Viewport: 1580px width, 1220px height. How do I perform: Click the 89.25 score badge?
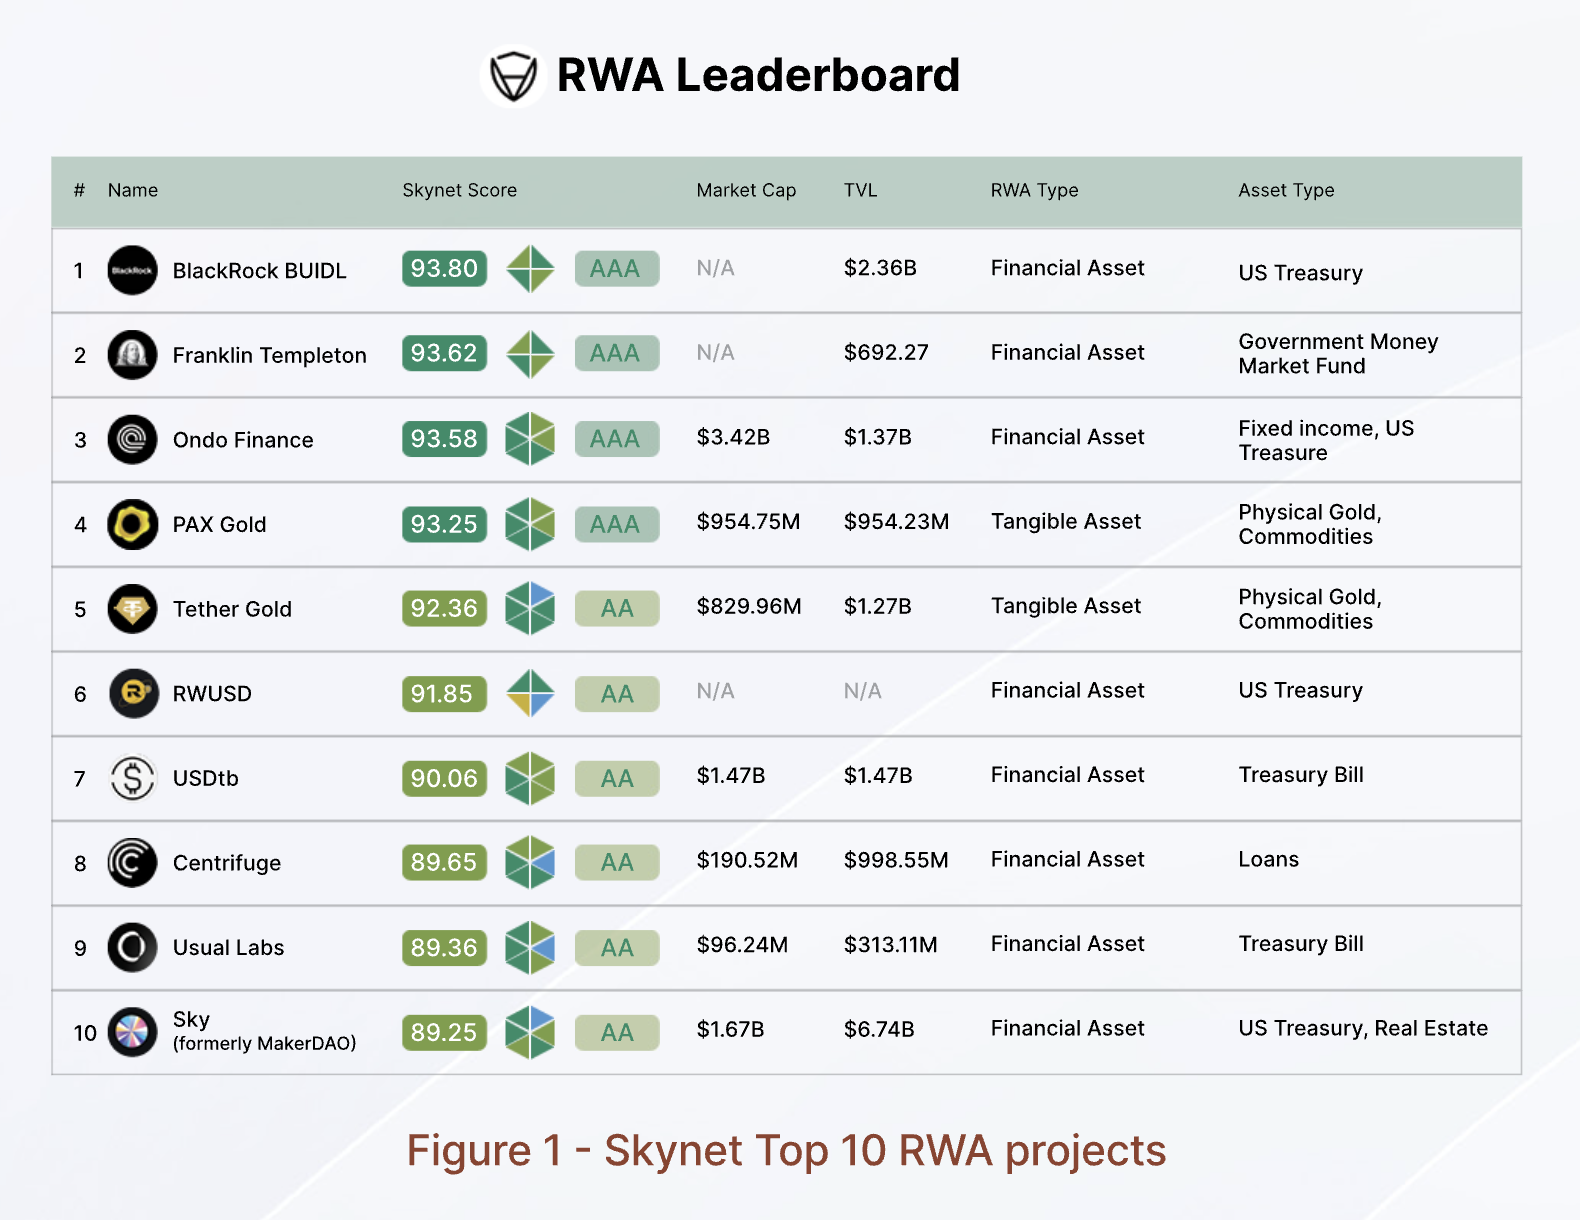click(444, 1032)
